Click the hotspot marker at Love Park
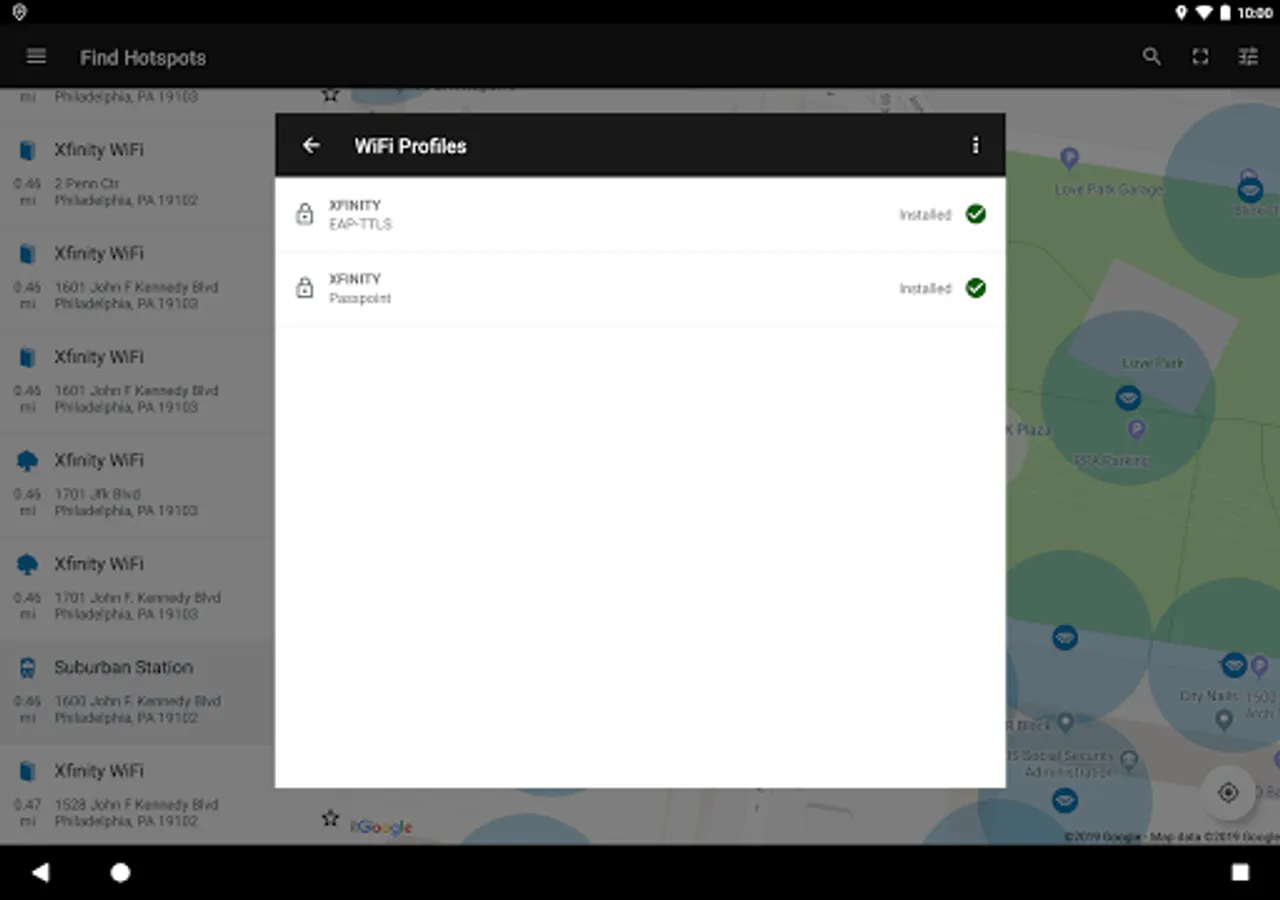The height and width of the screenshot is (900, 1280). [x=1128, y=398]
